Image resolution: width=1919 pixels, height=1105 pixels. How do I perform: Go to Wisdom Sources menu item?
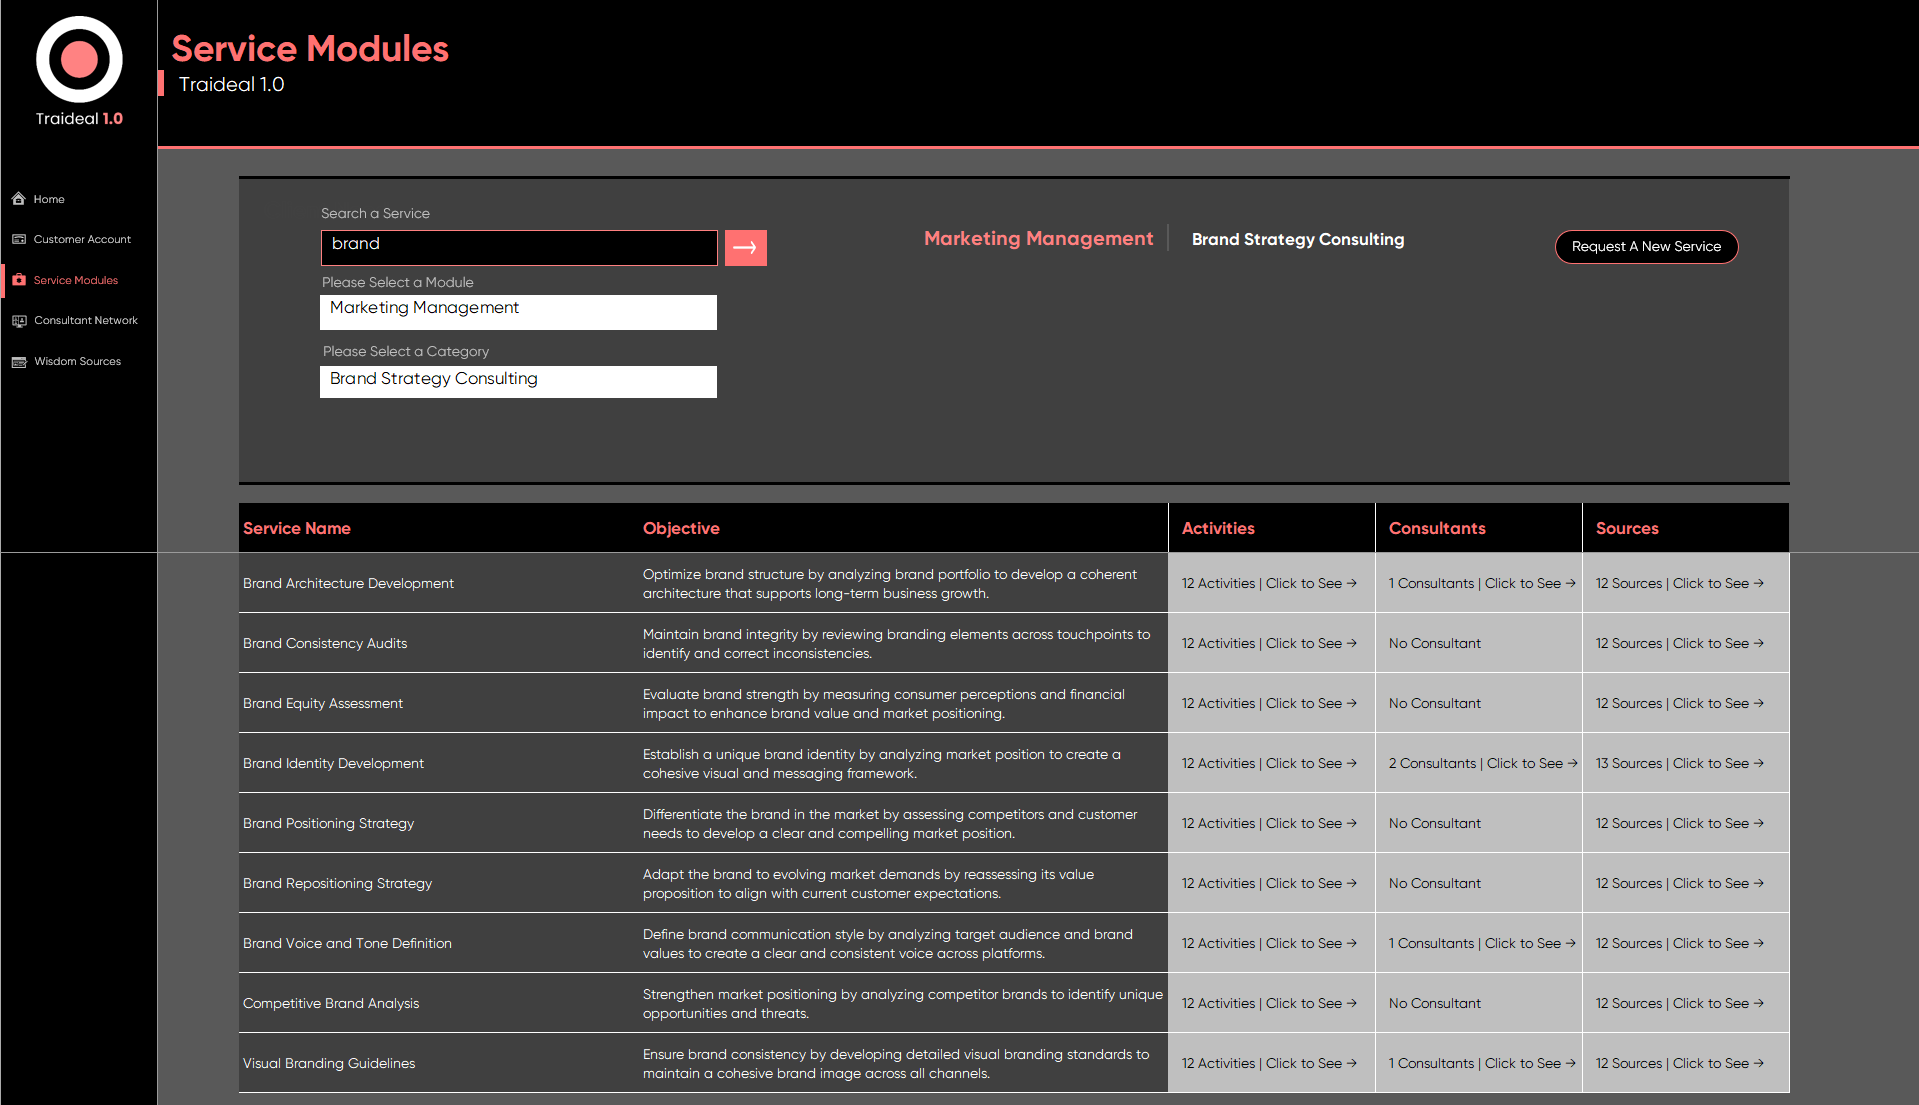point(77,362)
